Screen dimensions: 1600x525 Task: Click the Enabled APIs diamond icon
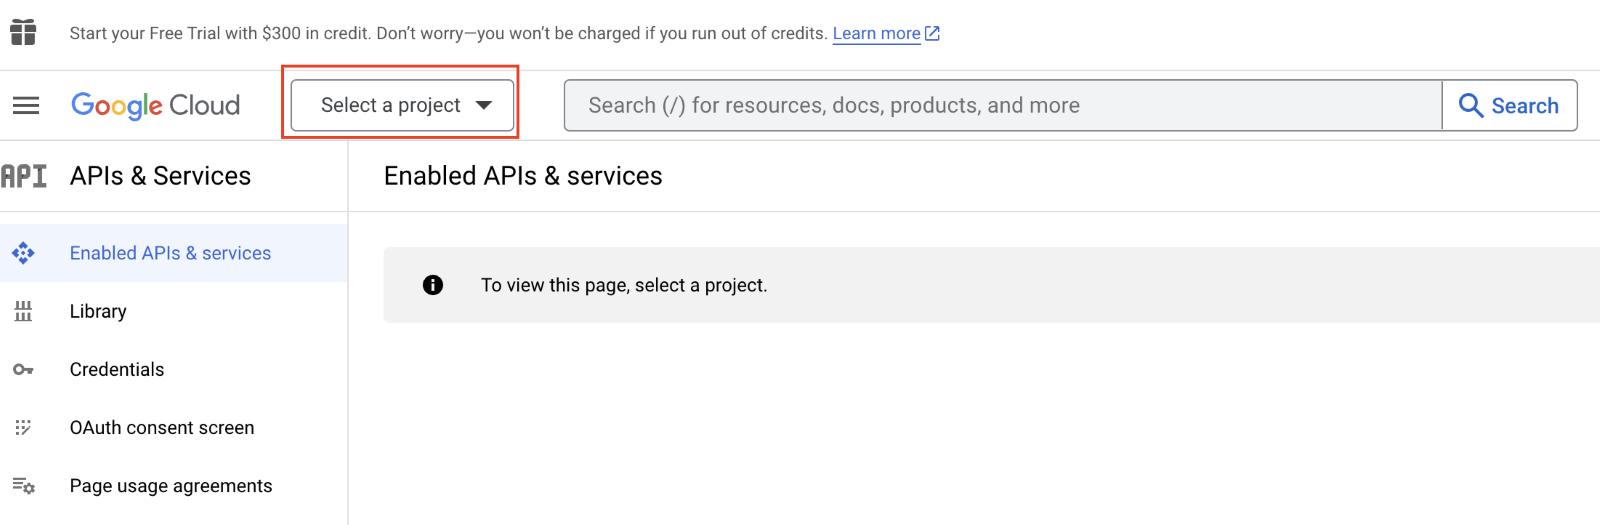[23, 253]
